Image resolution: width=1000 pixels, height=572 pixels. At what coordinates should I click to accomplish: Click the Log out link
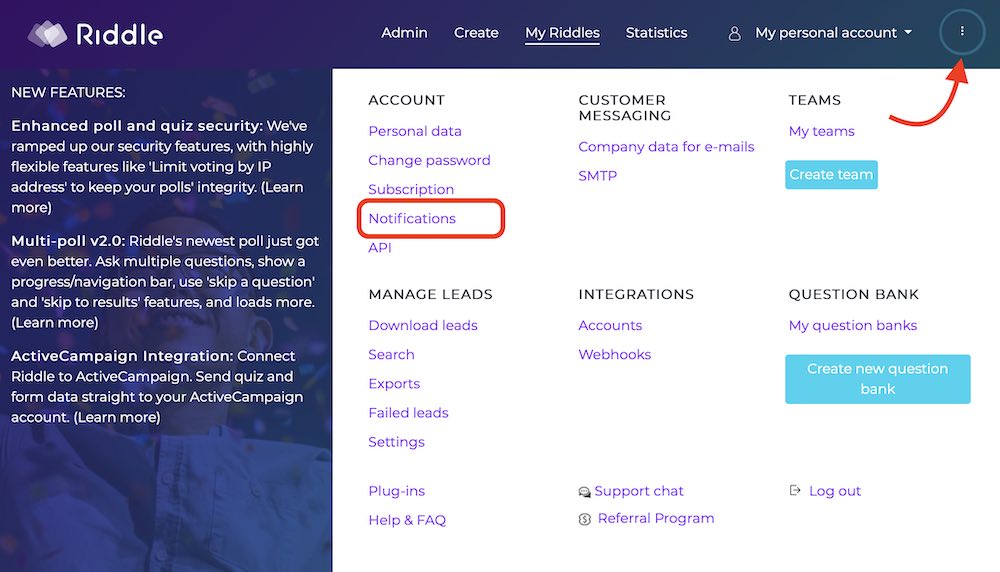(835, 491)
